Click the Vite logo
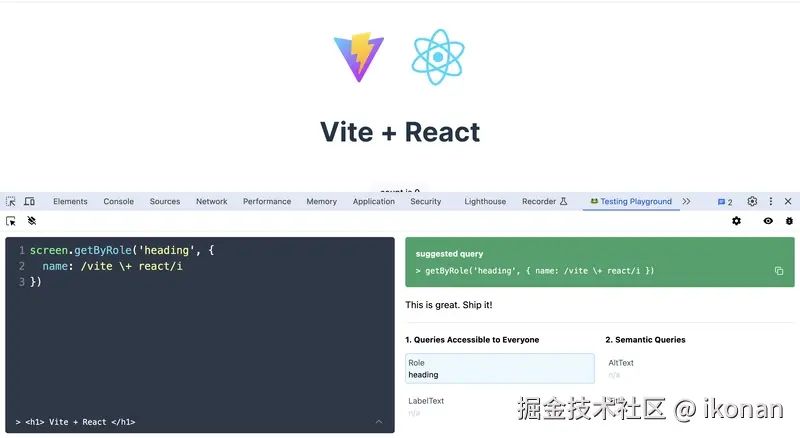Viewport: 800px width, 438px height. click(359, 57)
